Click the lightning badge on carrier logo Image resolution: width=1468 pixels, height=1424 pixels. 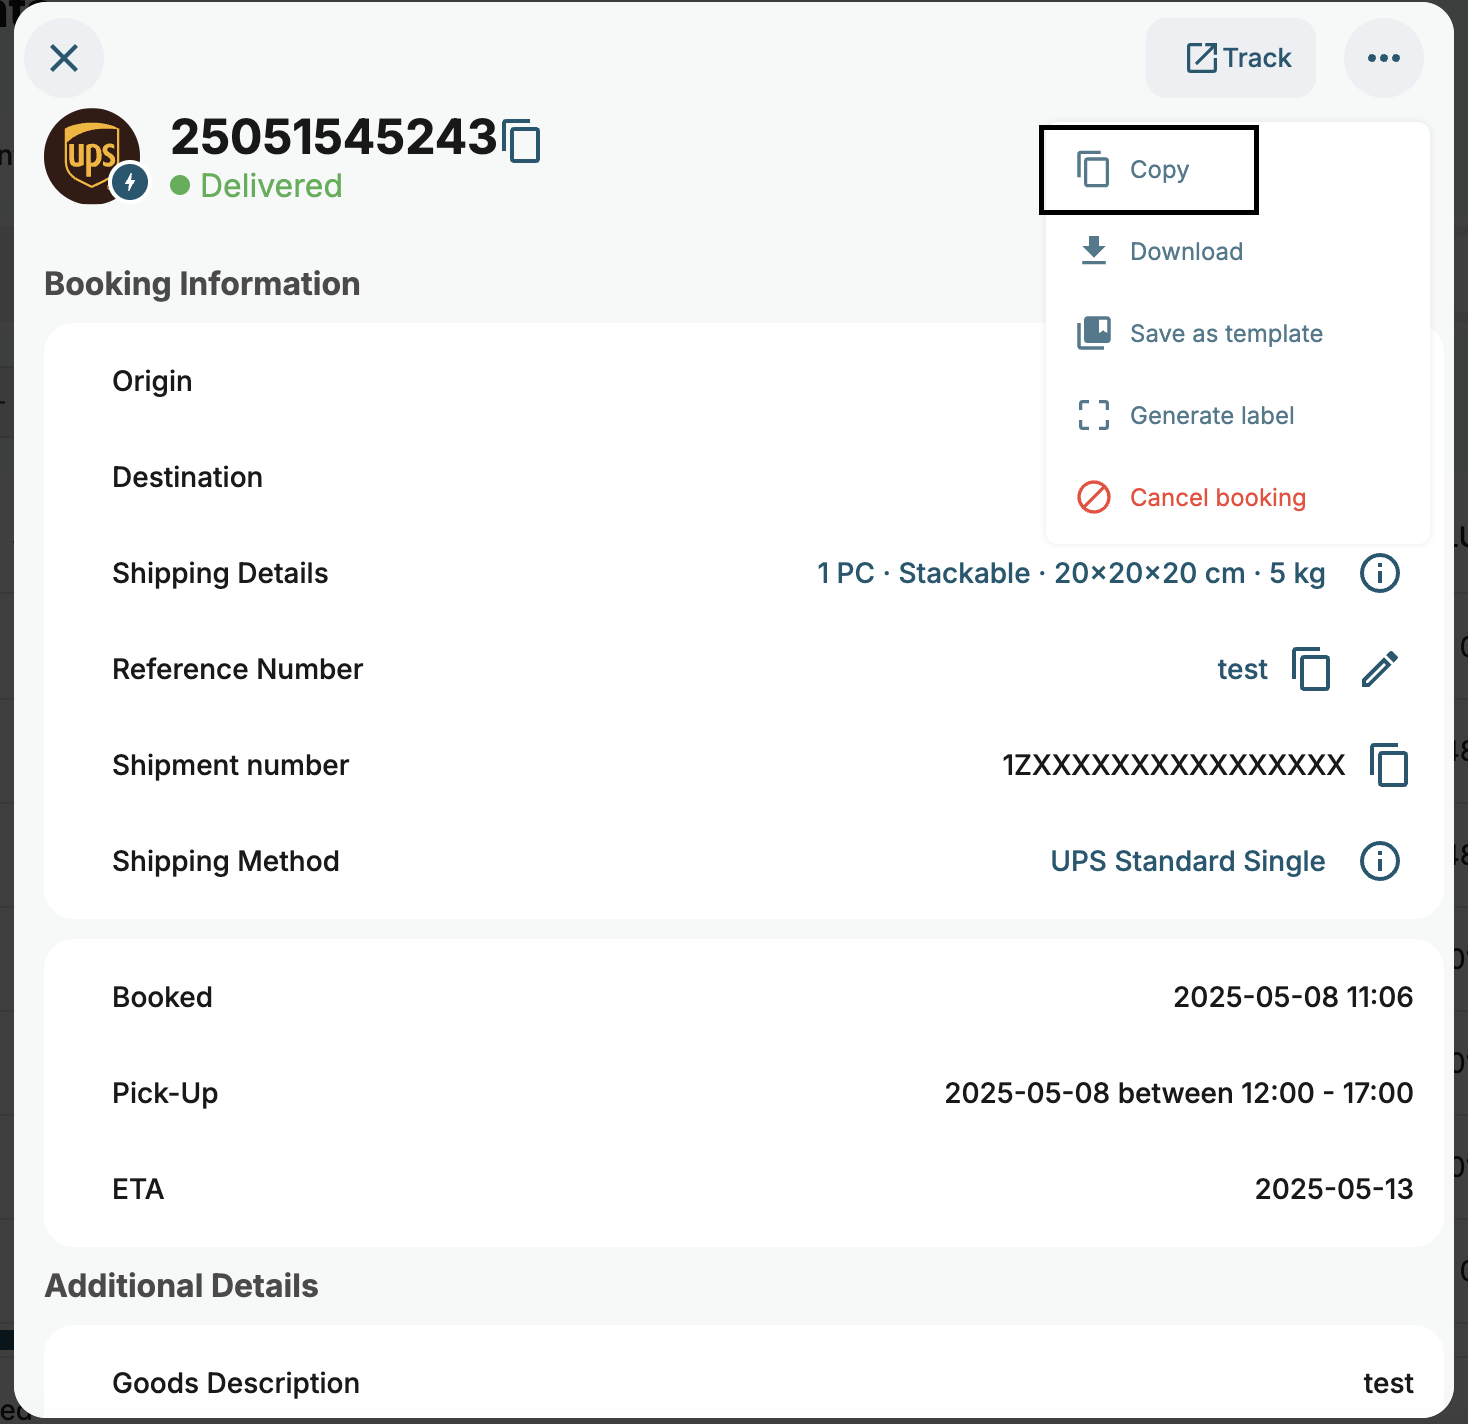click(130, 183)
